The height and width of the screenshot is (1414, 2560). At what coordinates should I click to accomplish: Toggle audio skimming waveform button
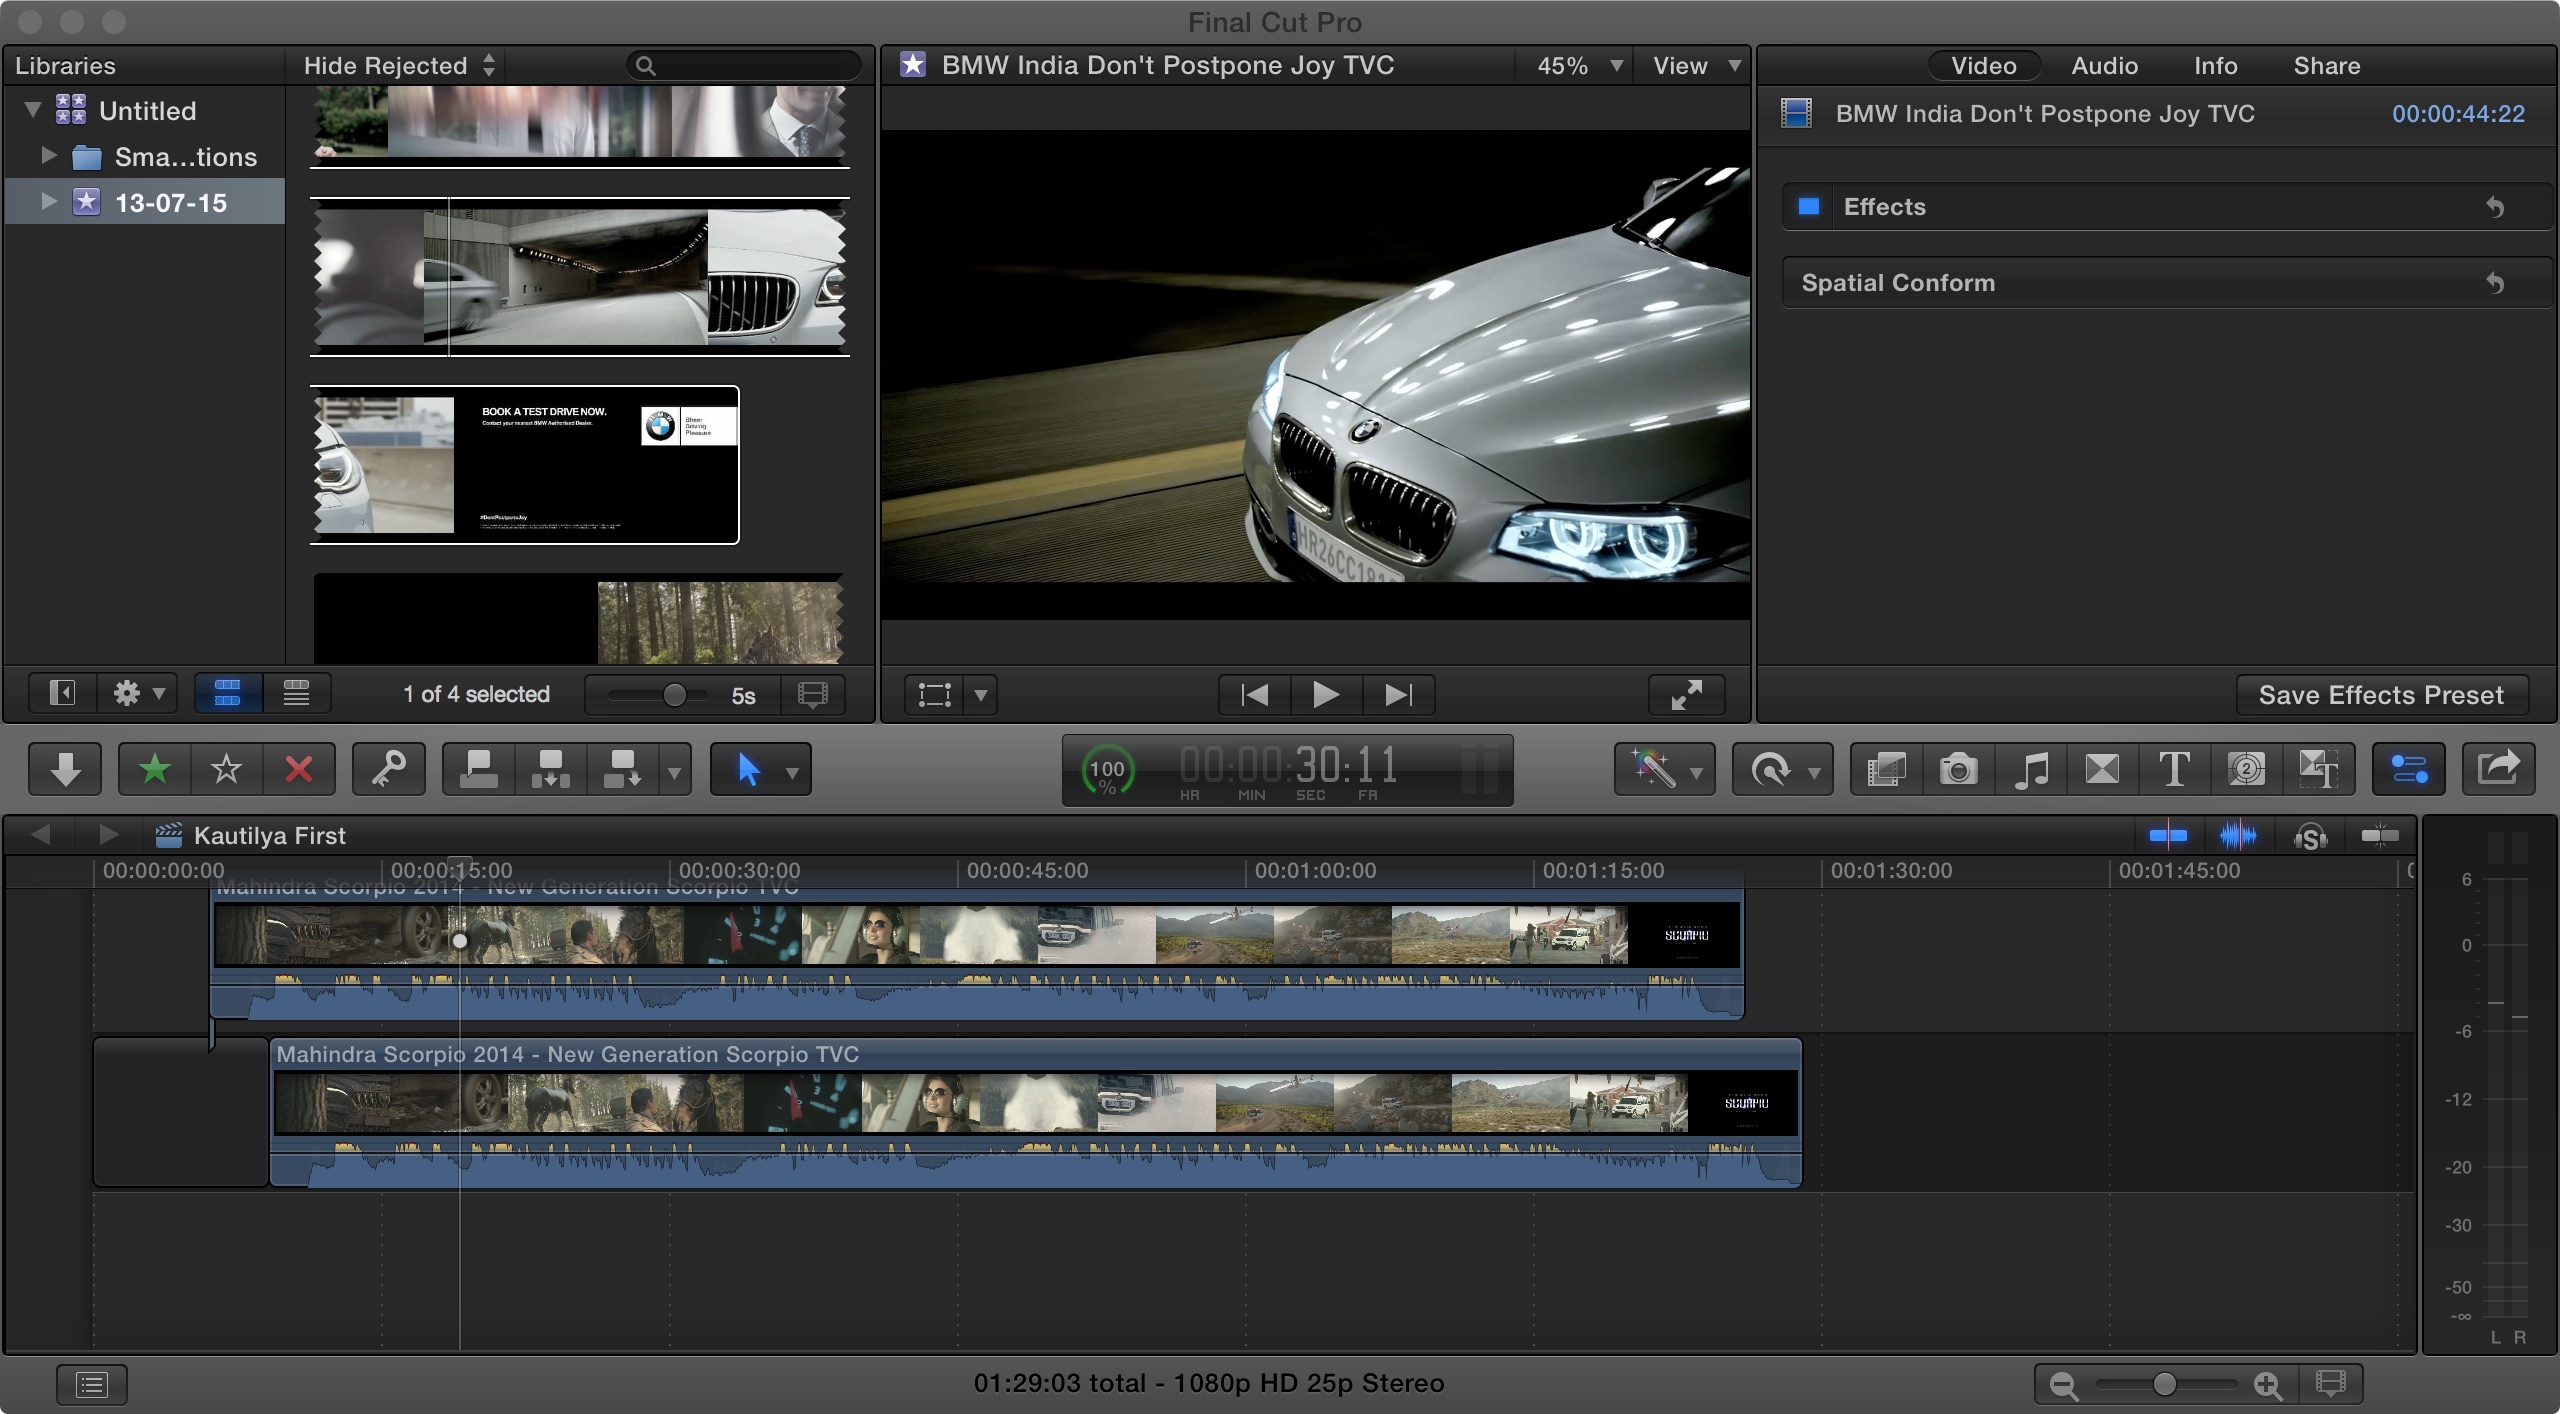2238,835
